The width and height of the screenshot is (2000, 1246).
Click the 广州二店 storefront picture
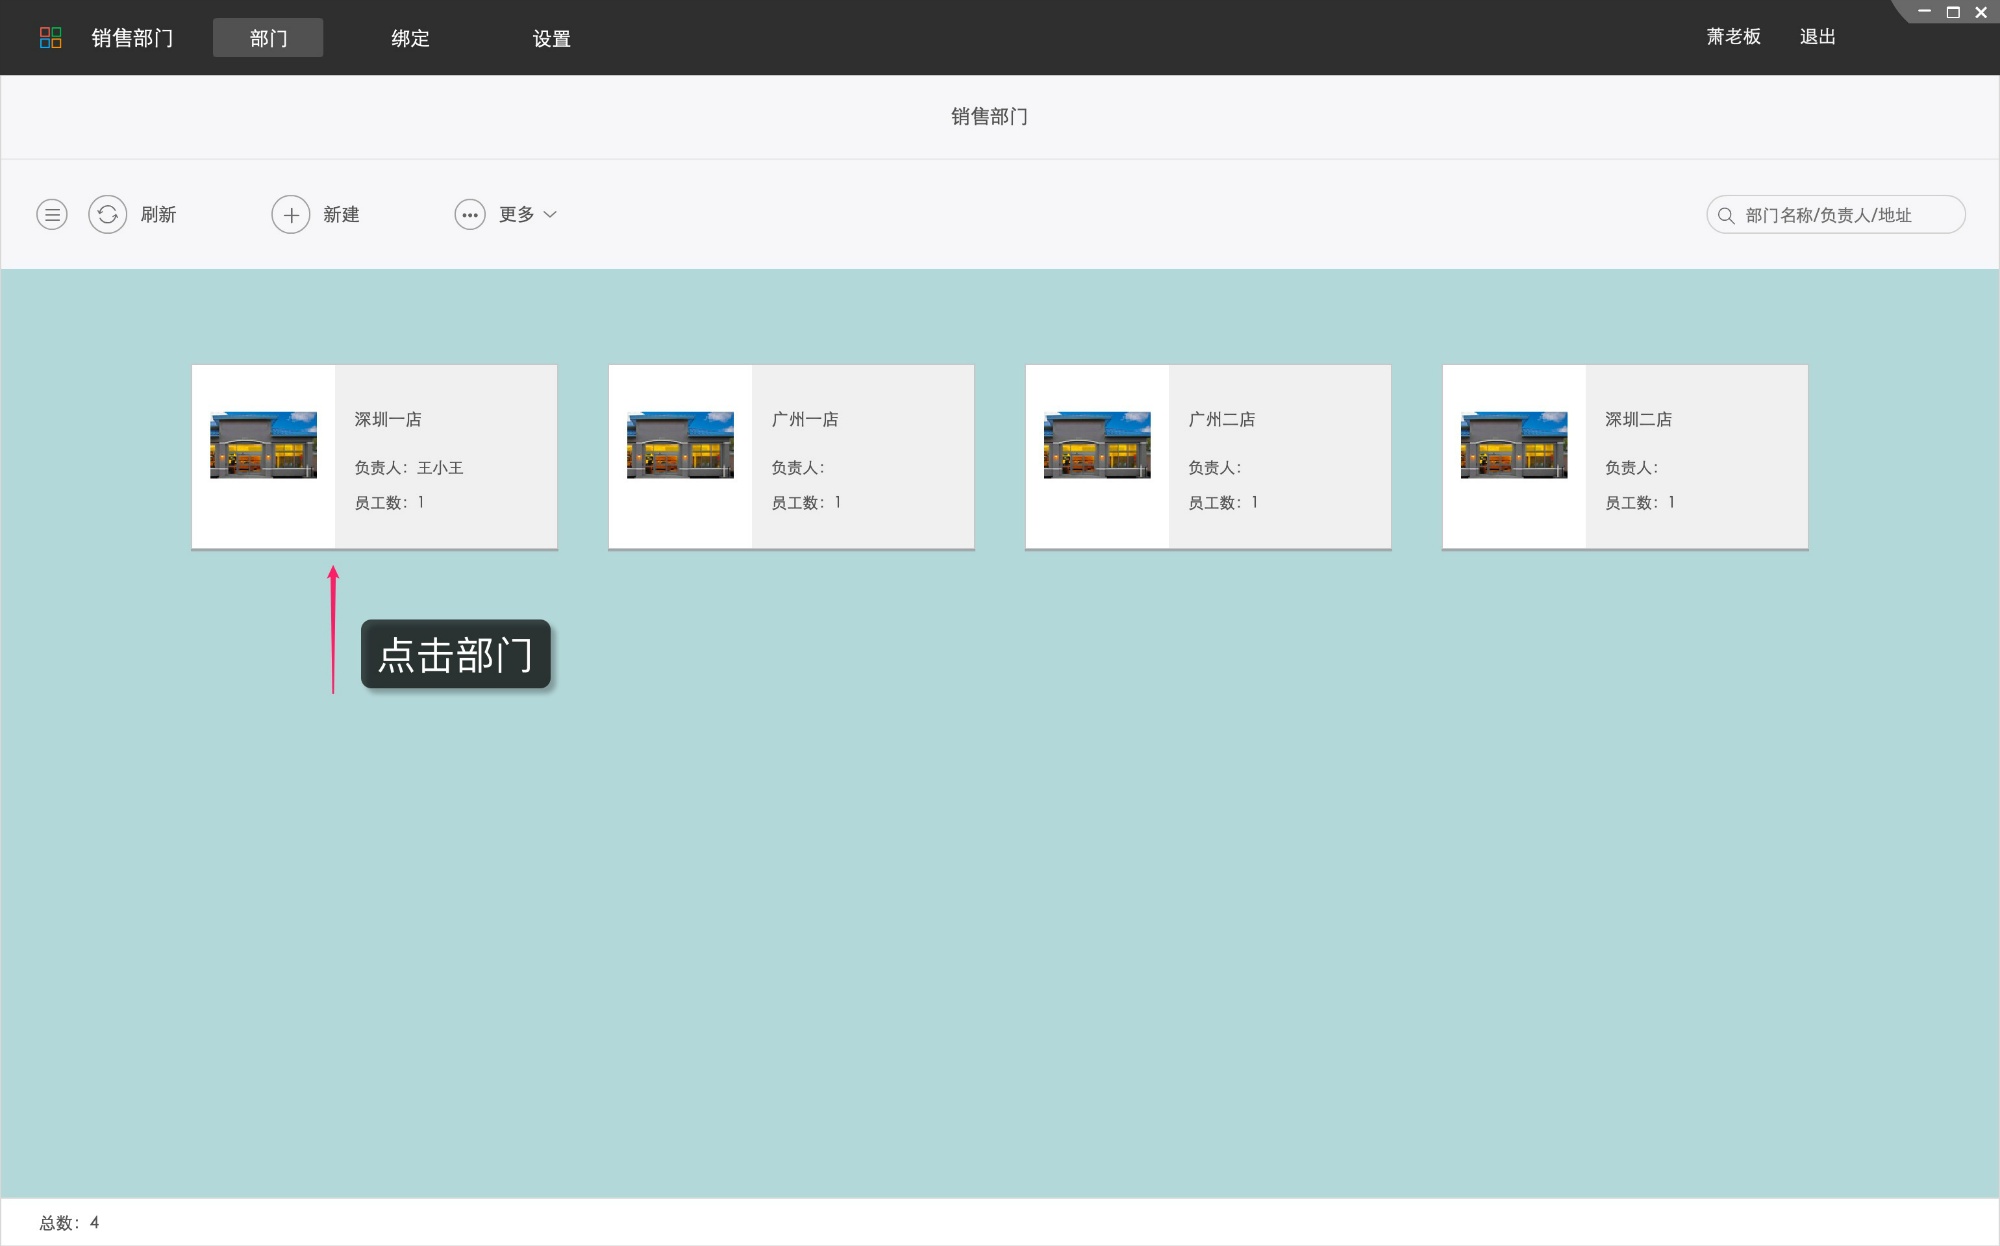[1096, 445]
